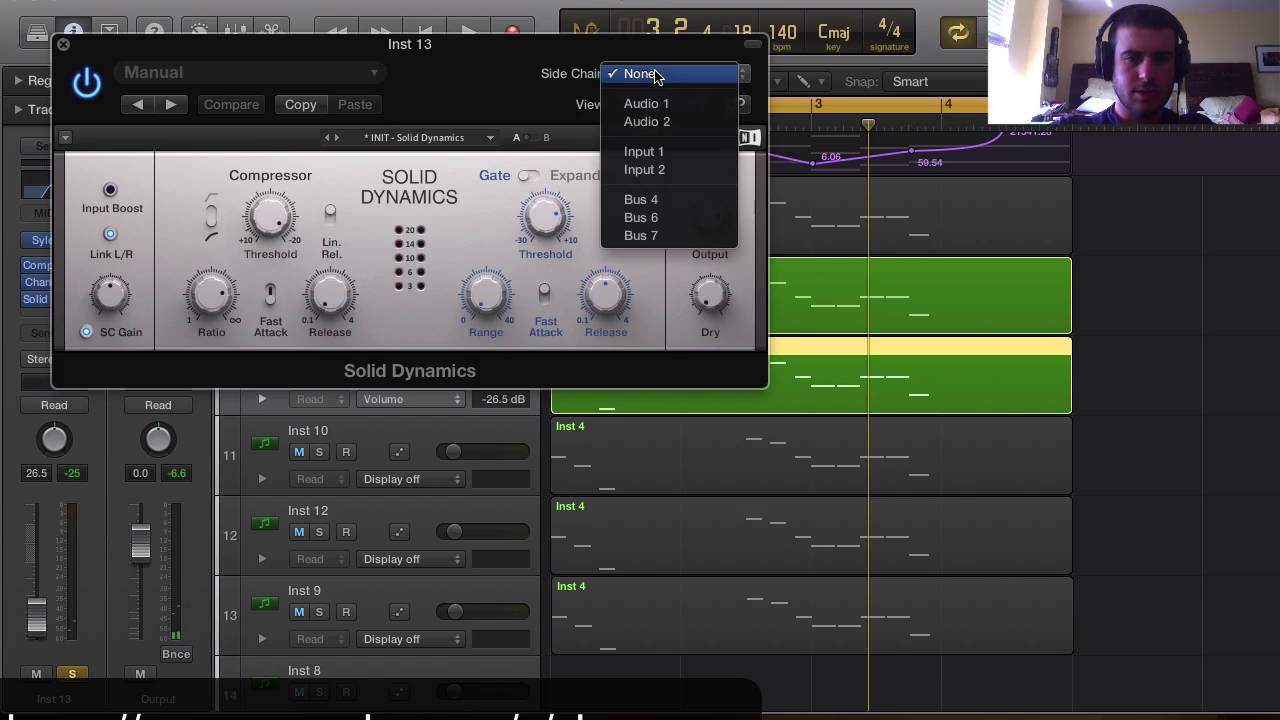
Task: Click the Paste button in plug-in header
Action: 355,104
